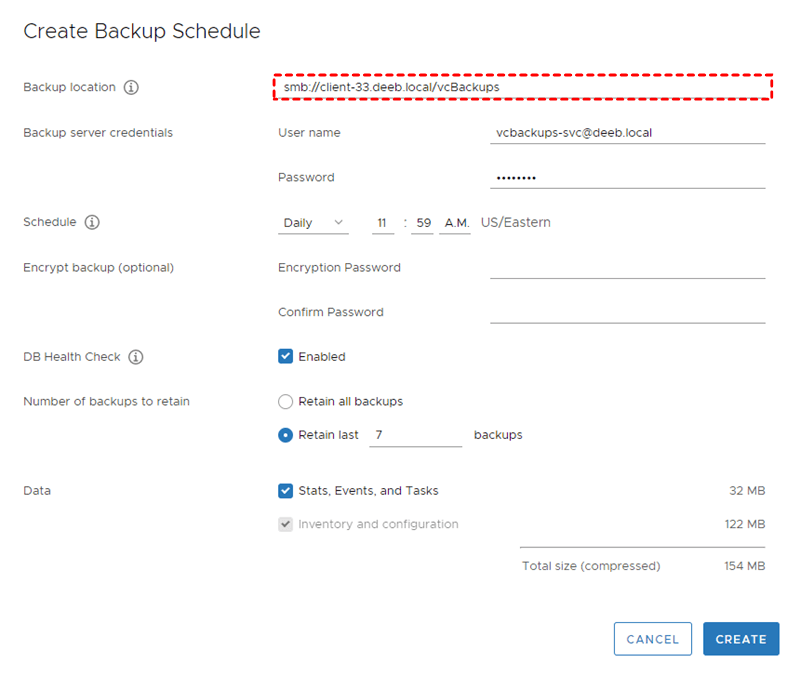
Task: Select the Retain last radio button
Action: [x=285, y=435]
